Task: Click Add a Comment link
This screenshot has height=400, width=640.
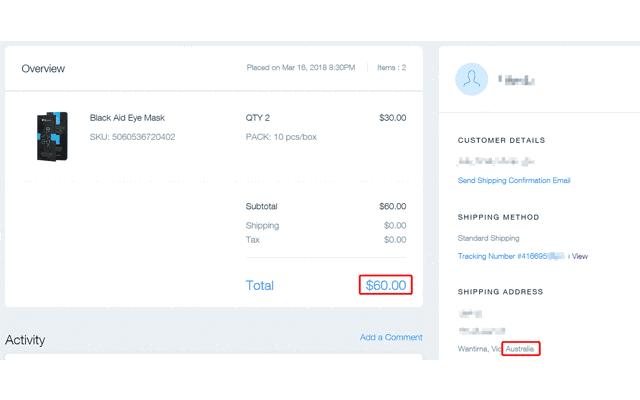Action: click(x=391, y=338)
